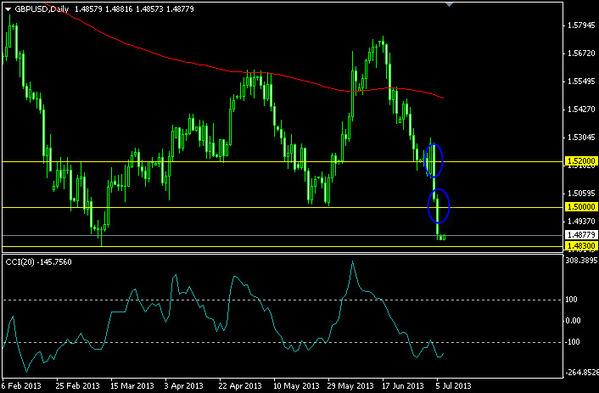Click the 1.53045 price scale value
This screenshot has width=599, height=393.
581,137
